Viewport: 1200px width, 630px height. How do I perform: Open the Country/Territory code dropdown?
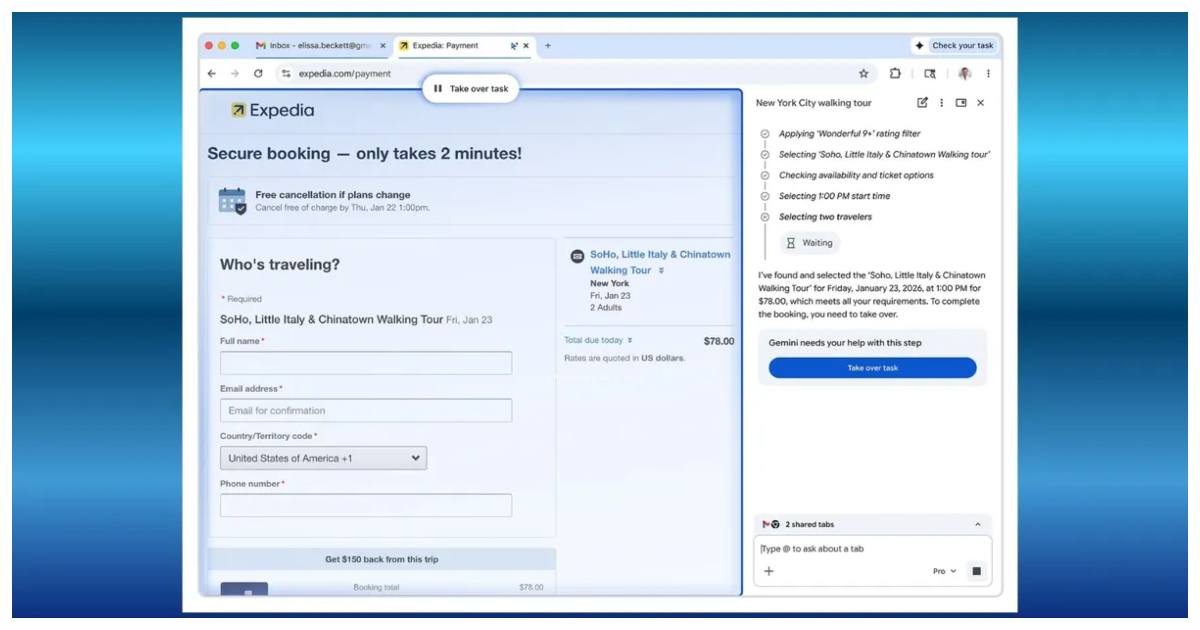(323, 458)
